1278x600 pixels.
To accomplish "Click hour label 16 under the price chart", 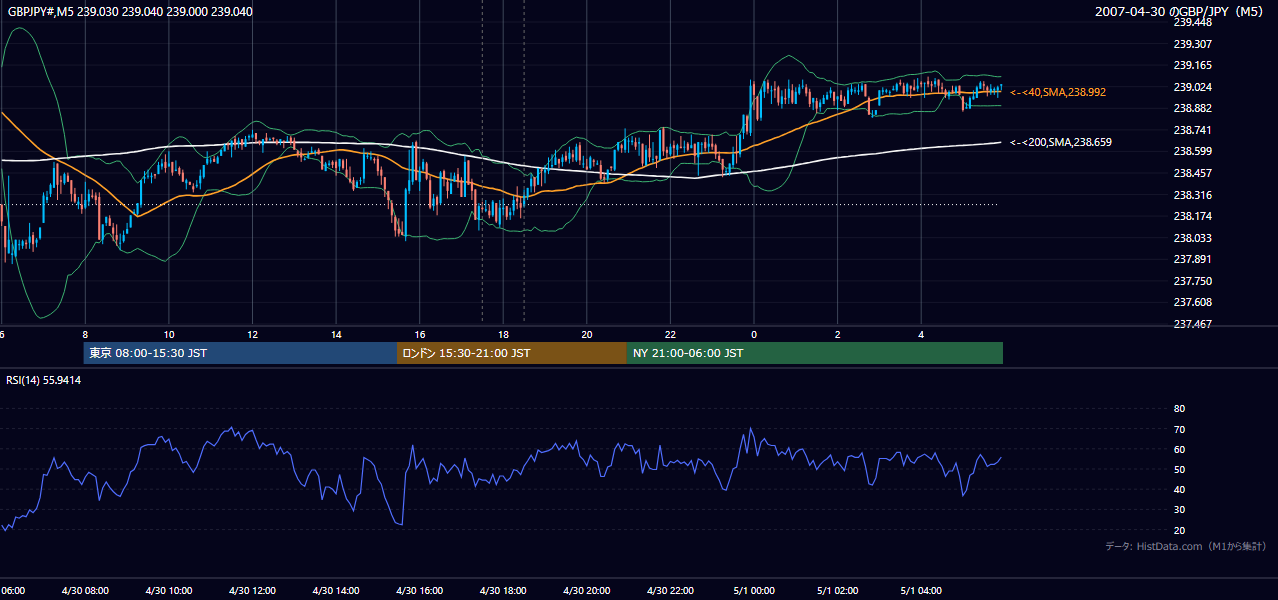I will [x=420, y=334].
